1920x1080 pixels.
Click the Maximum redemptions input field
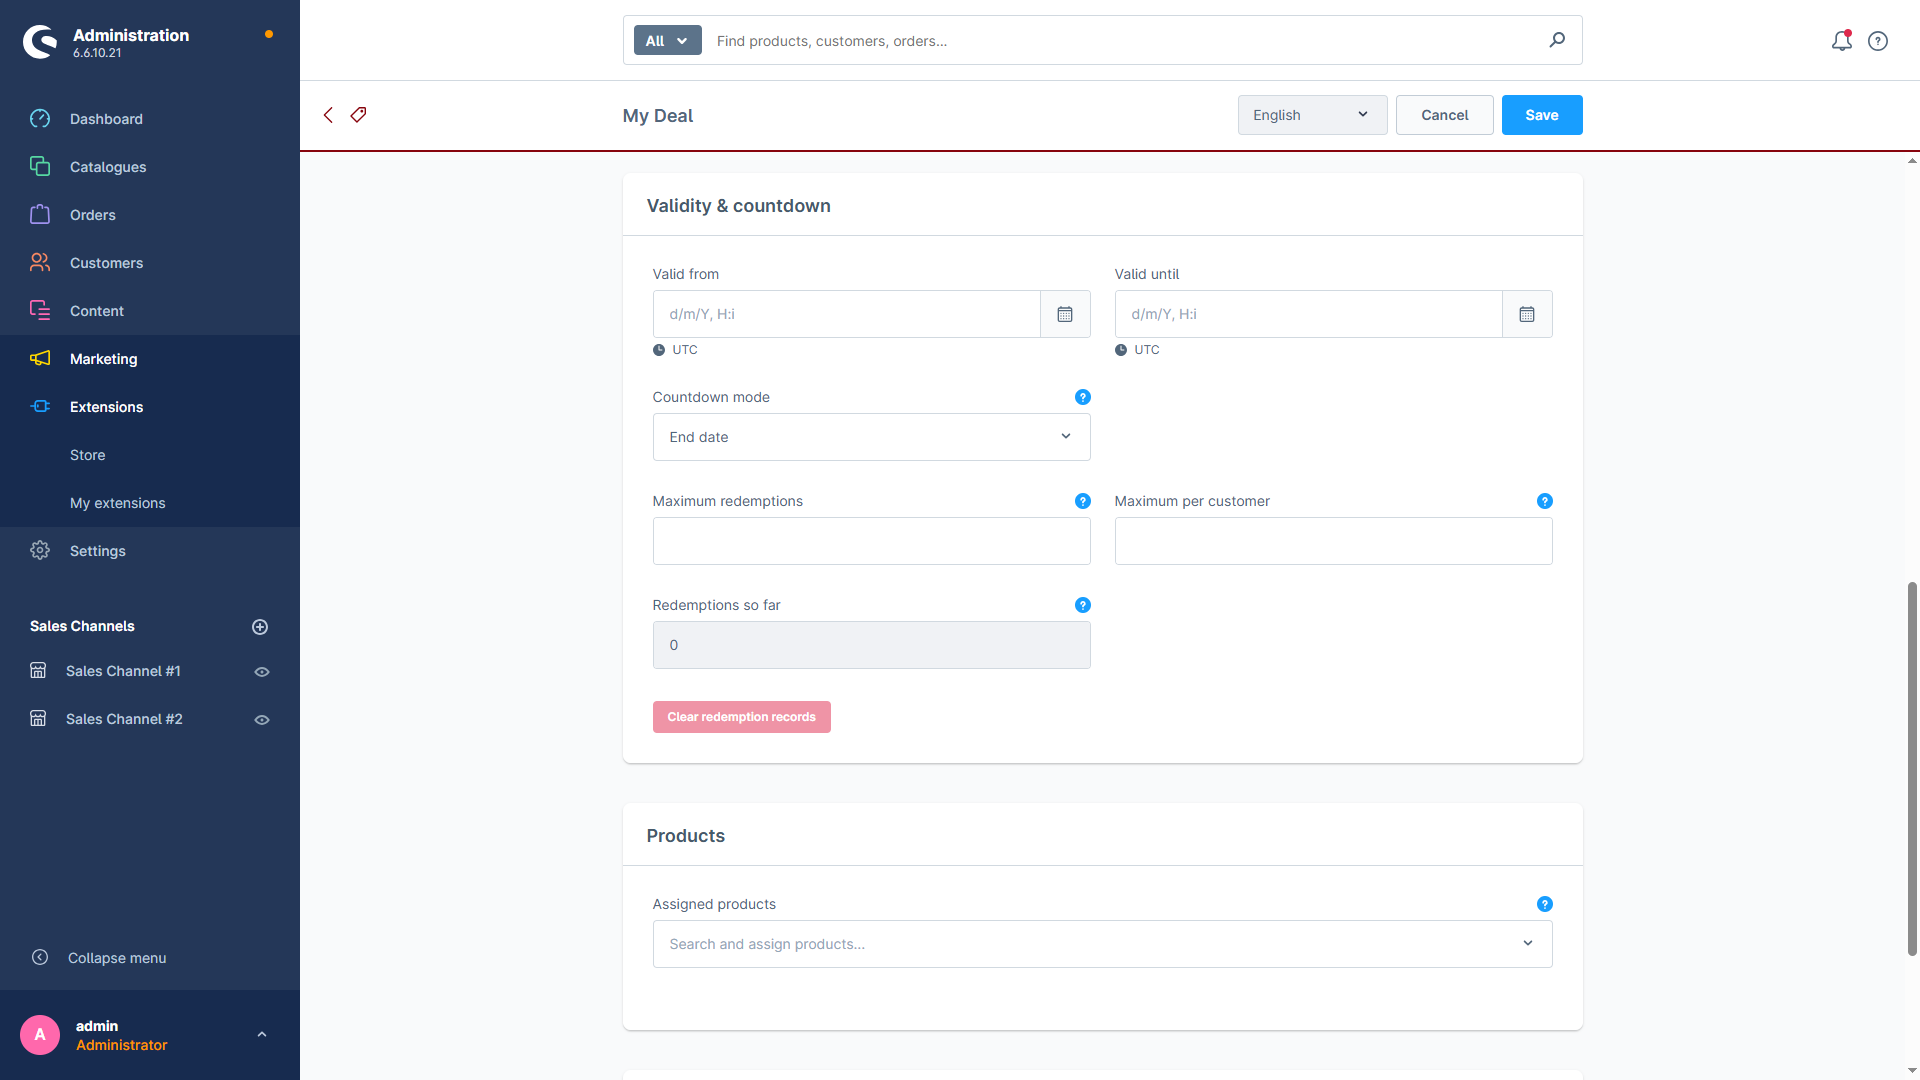871,541
